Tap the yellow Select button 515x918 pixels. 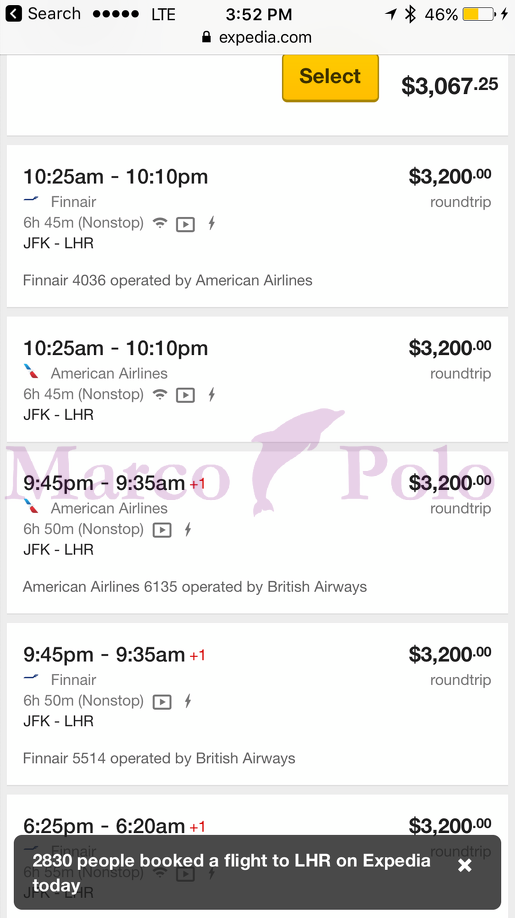tap(330, 77)
